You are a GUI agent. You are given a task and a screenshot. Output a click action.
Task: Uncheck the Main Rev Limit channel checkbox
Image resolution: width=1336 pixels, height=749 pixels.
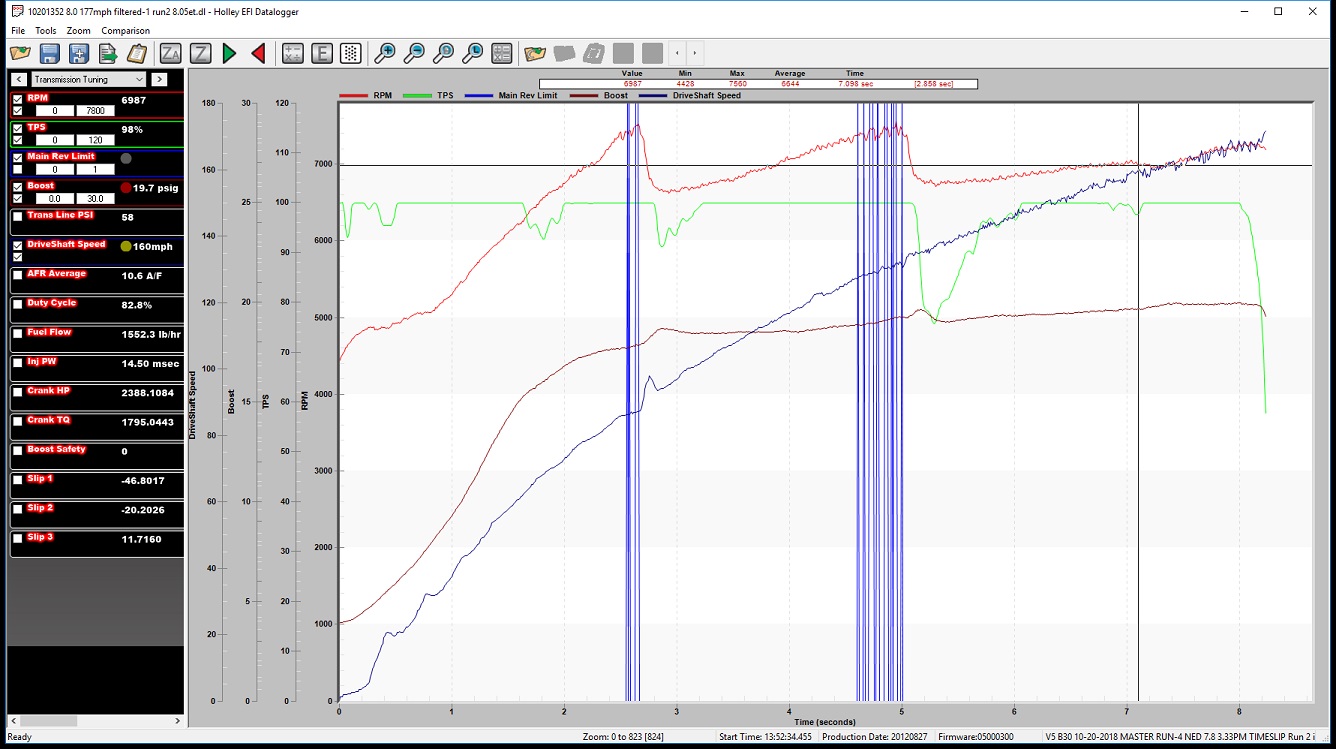click(18, 158)
